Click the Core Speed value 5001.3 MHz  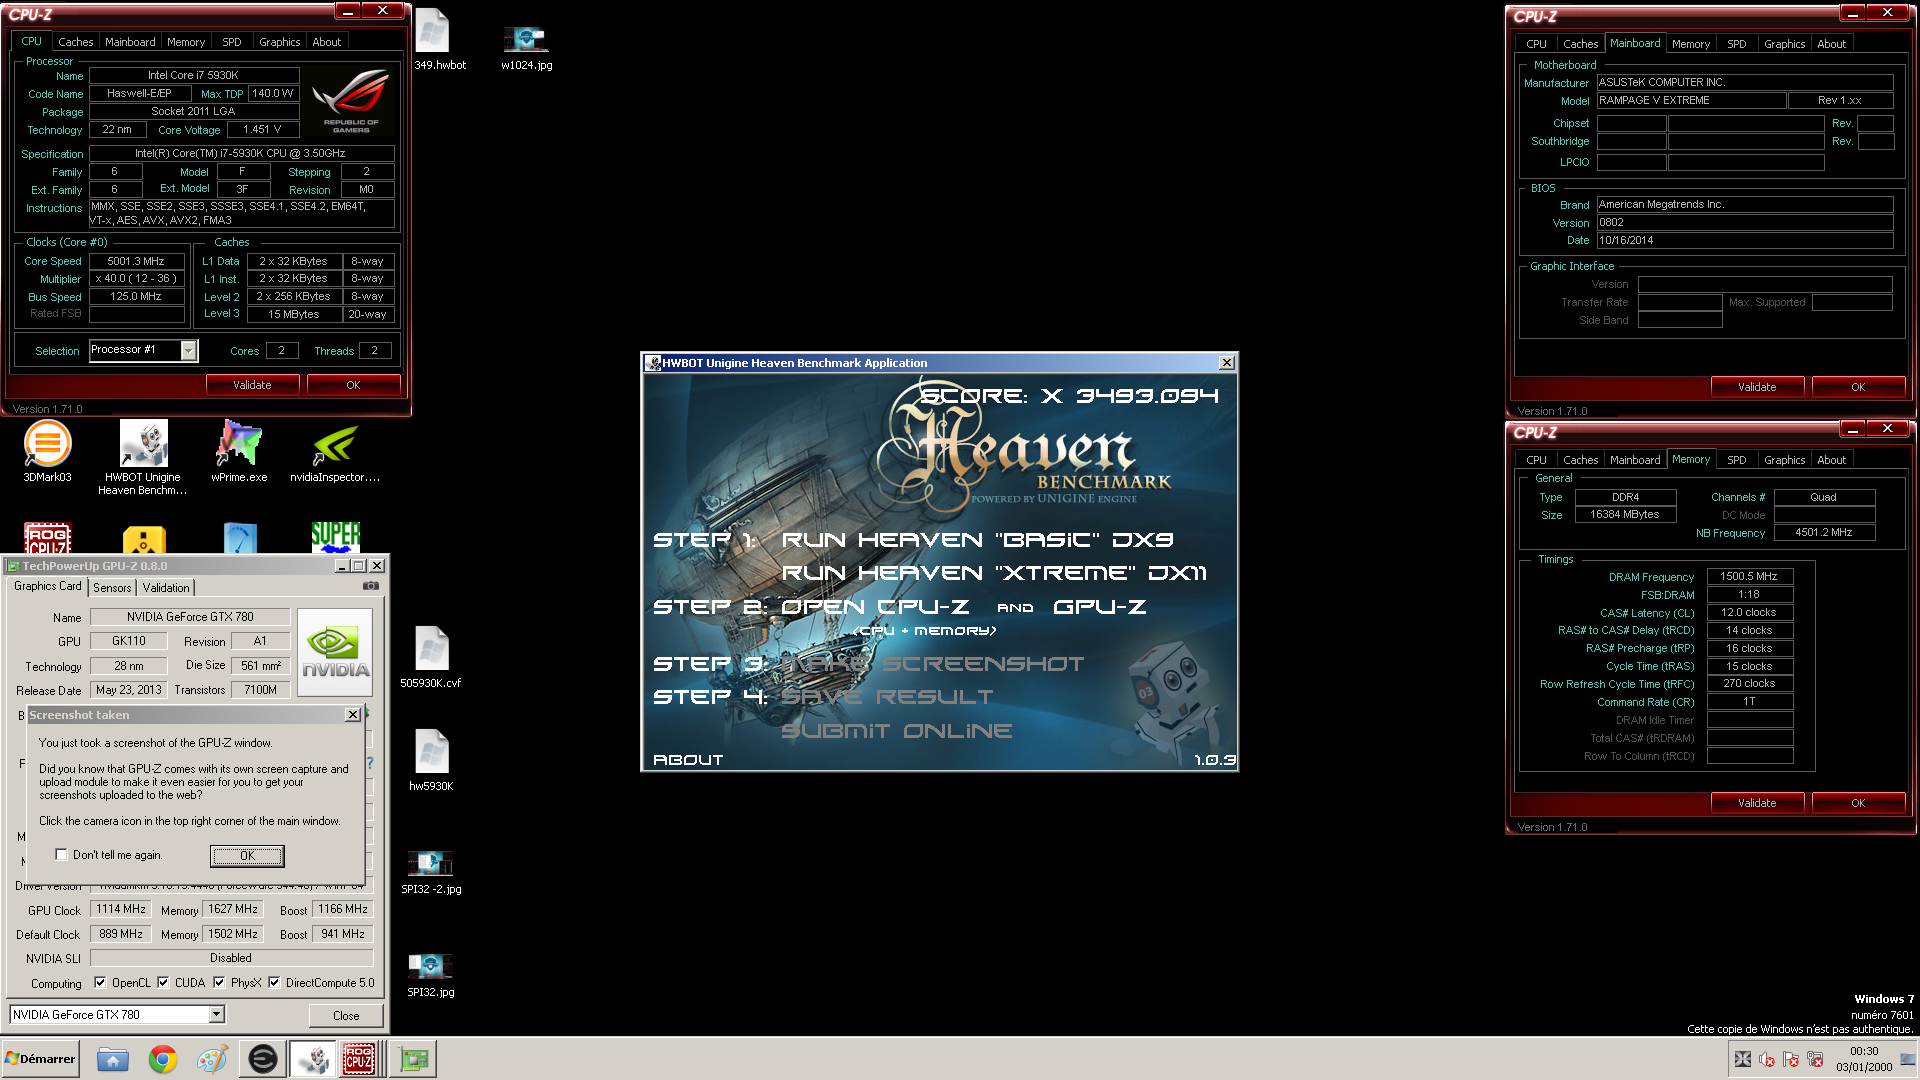[x=136, y=261]
